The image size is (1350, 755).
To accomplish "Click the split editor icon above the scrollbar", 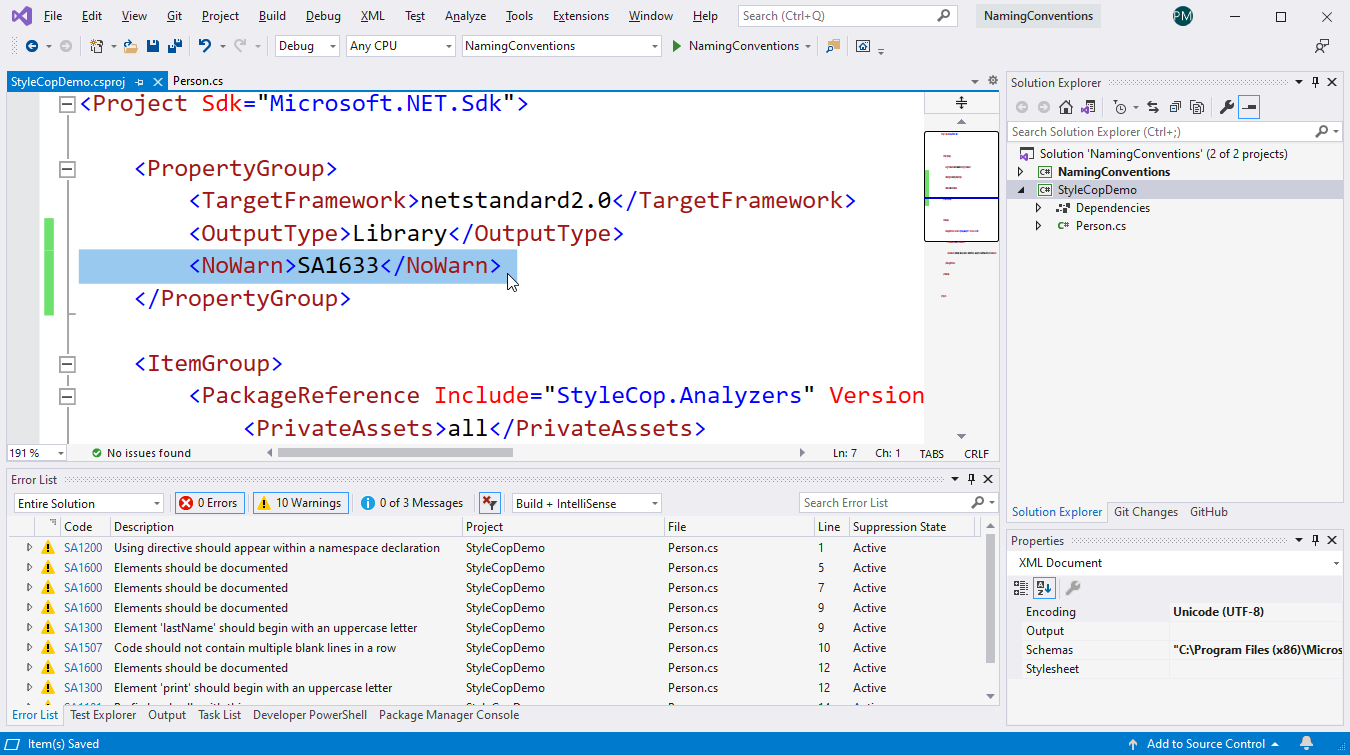I will [x=961, y=103].
